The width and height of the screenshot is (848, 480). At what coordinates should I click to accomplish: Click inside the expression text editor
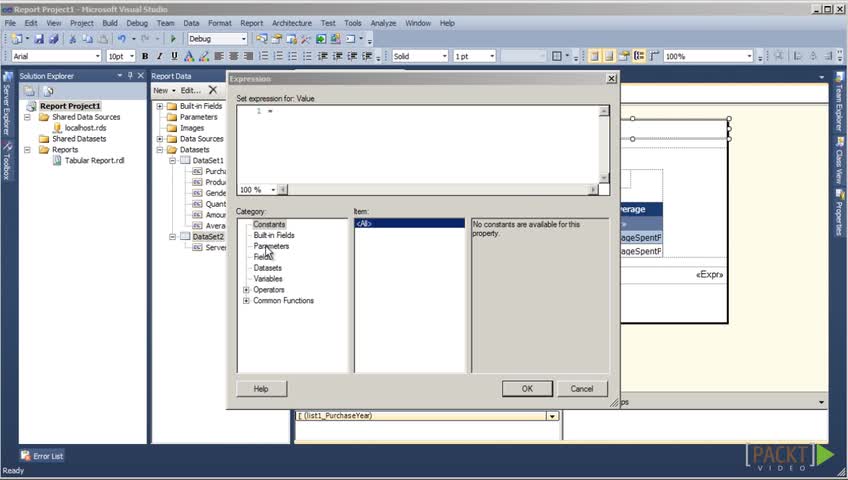pyautogui.click(x=418, y=144)
